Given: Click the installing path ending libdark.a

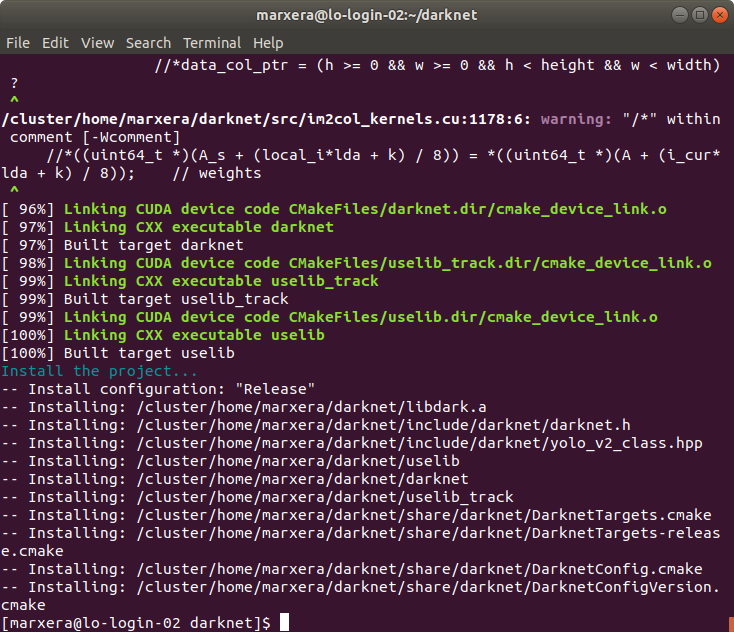Looking at the screenshot, I should tap(311, 407).
